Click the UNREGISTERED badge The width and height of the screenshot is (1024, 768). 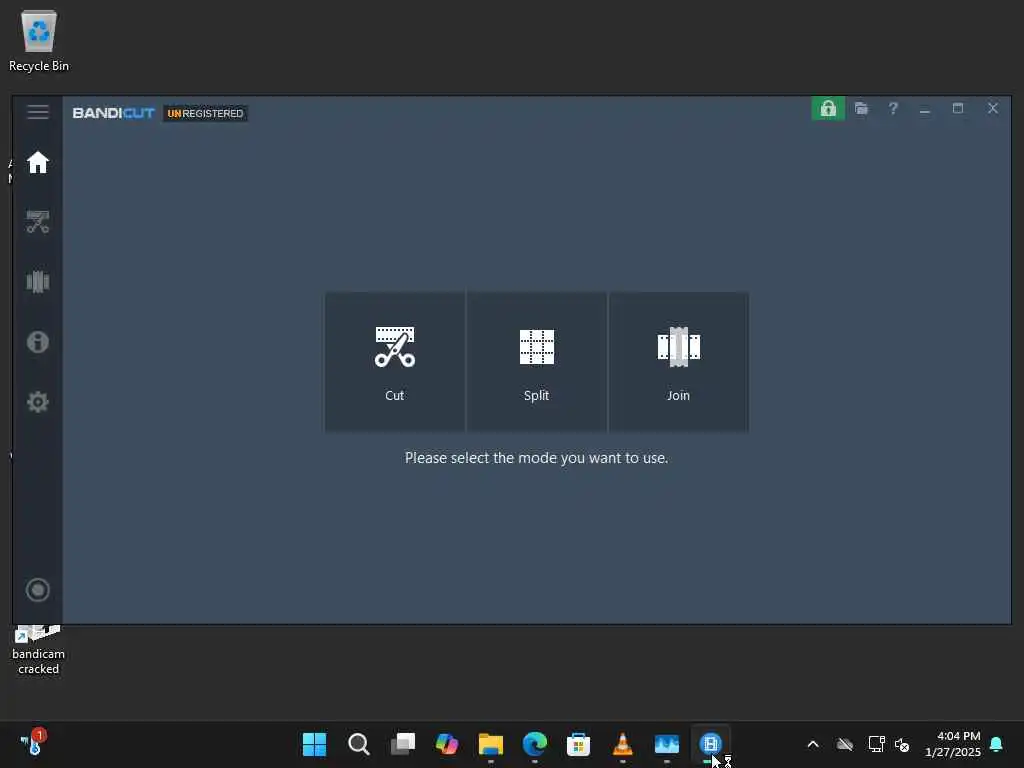[205, 113]
